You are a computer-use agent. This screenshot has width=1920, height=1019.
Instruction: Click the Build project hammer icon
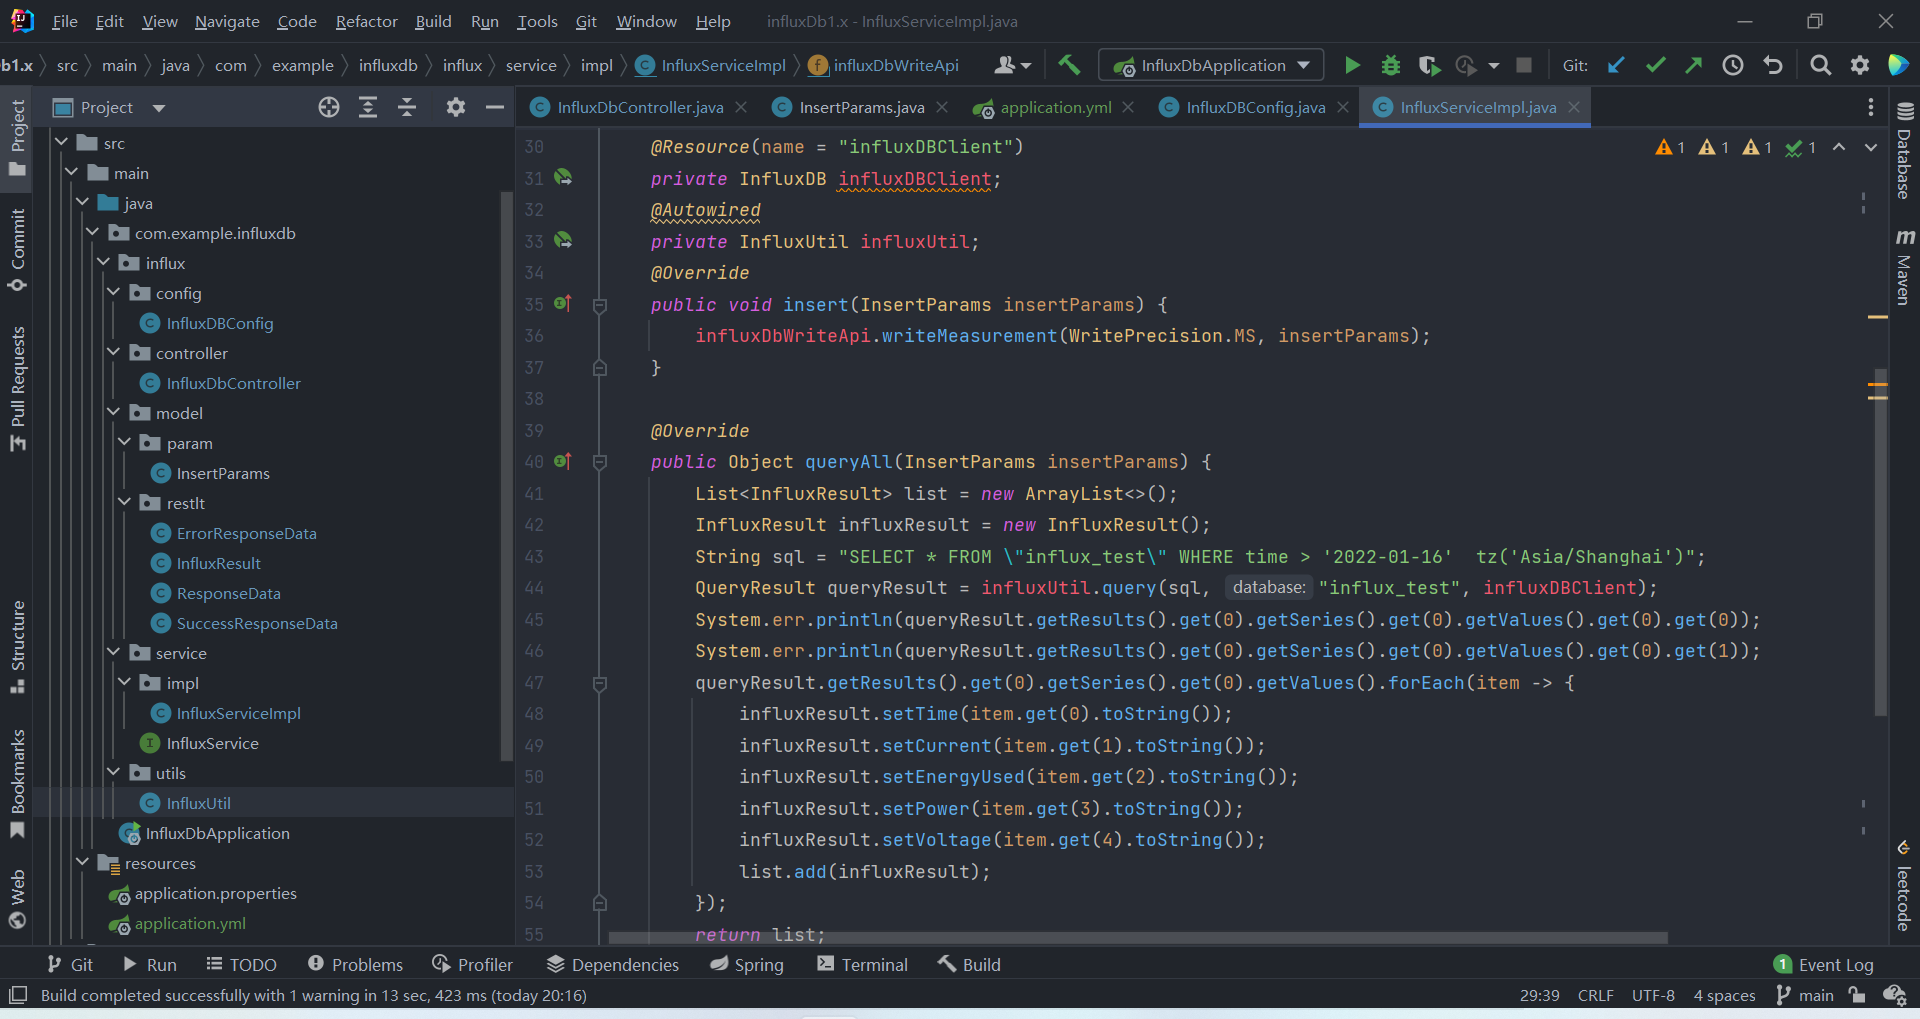click(x=1069, y=66)
